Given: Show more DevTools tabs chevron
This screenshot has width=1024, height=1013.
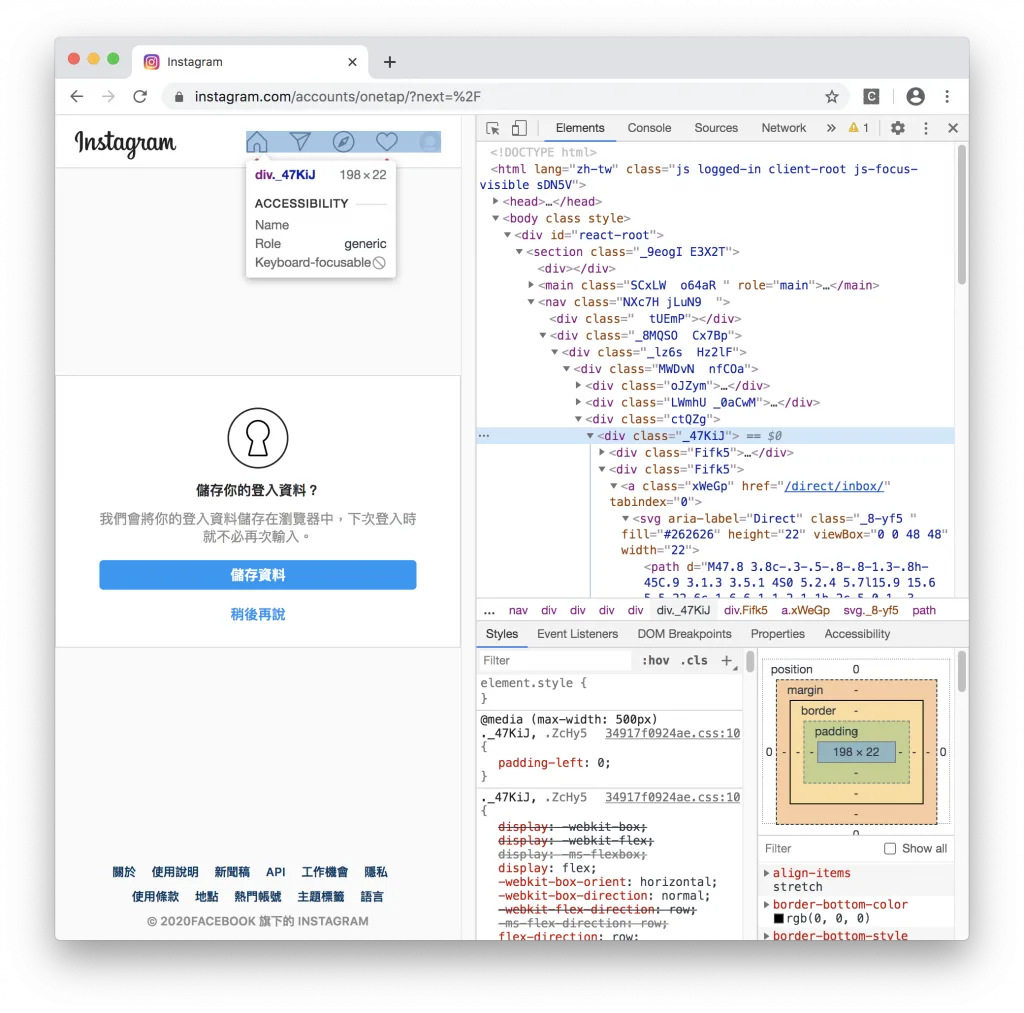Looking at the screenshot, I should (831, 128).
